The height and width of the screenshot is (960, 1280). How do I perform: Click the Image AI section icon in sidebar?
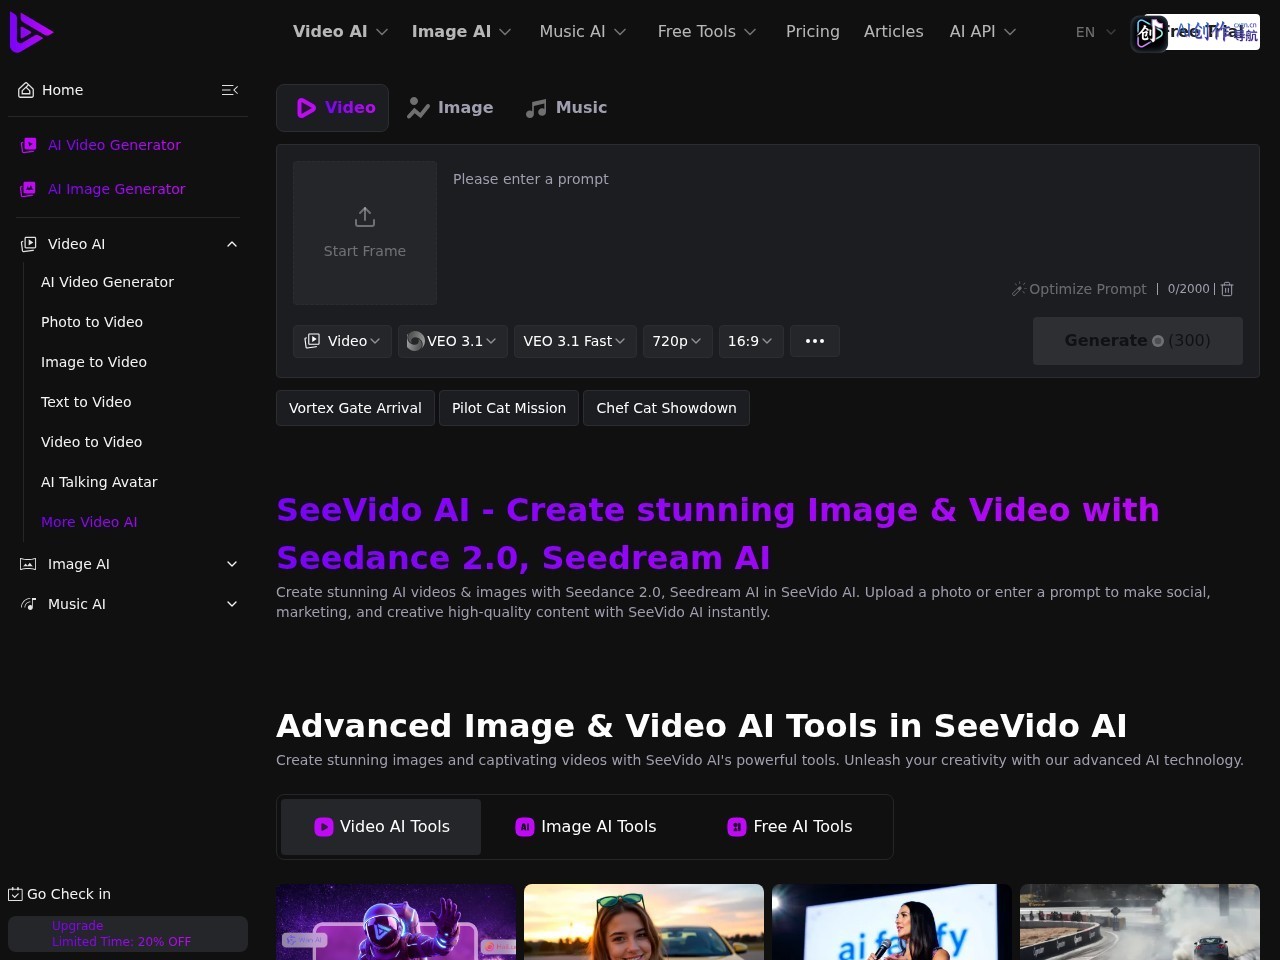click(x=29, y=564)
